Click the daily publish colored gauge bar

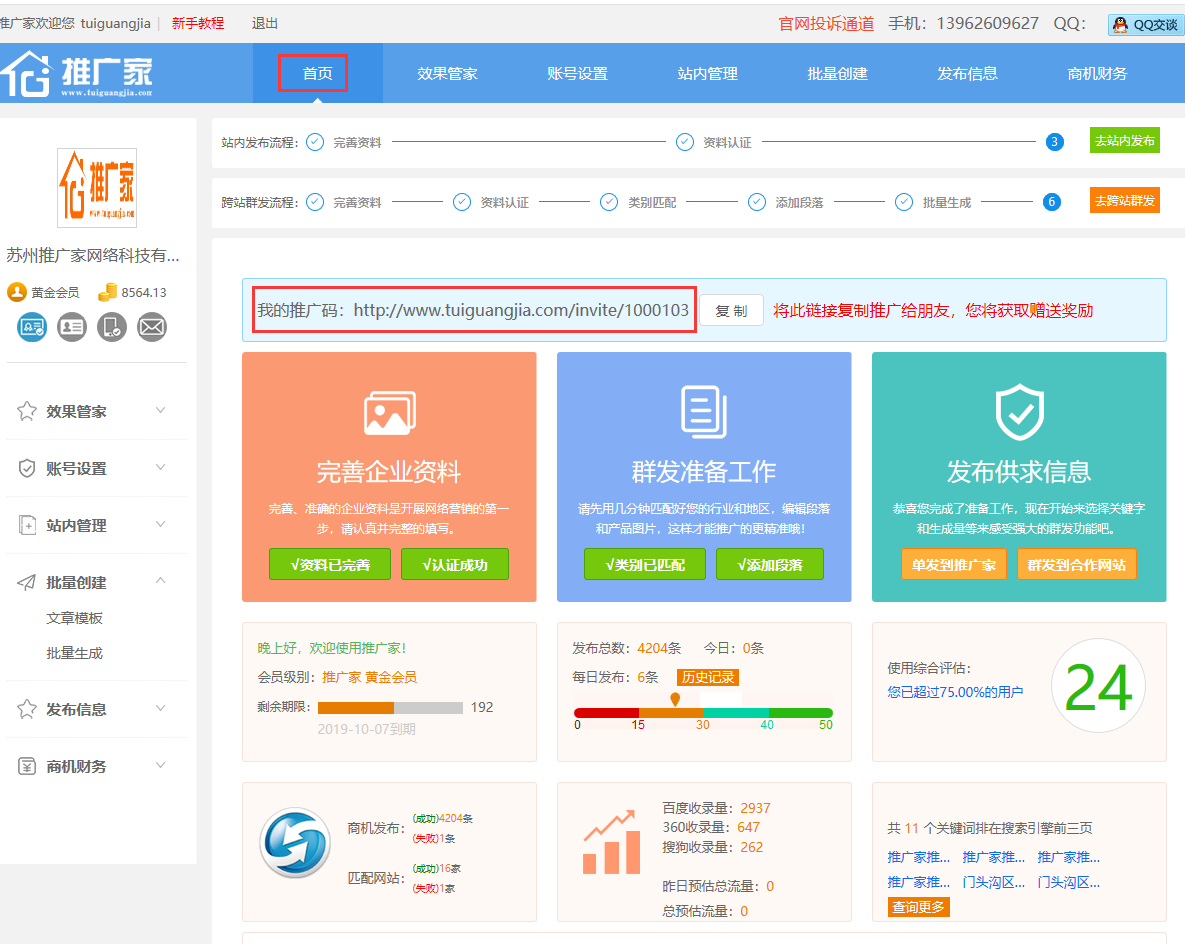point(703,713)
